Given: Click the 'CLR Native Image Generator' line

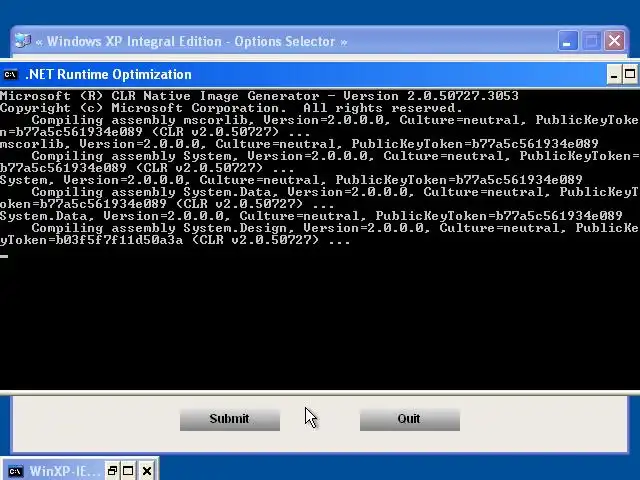Looking at the screenshot, I should coord(259,96).
